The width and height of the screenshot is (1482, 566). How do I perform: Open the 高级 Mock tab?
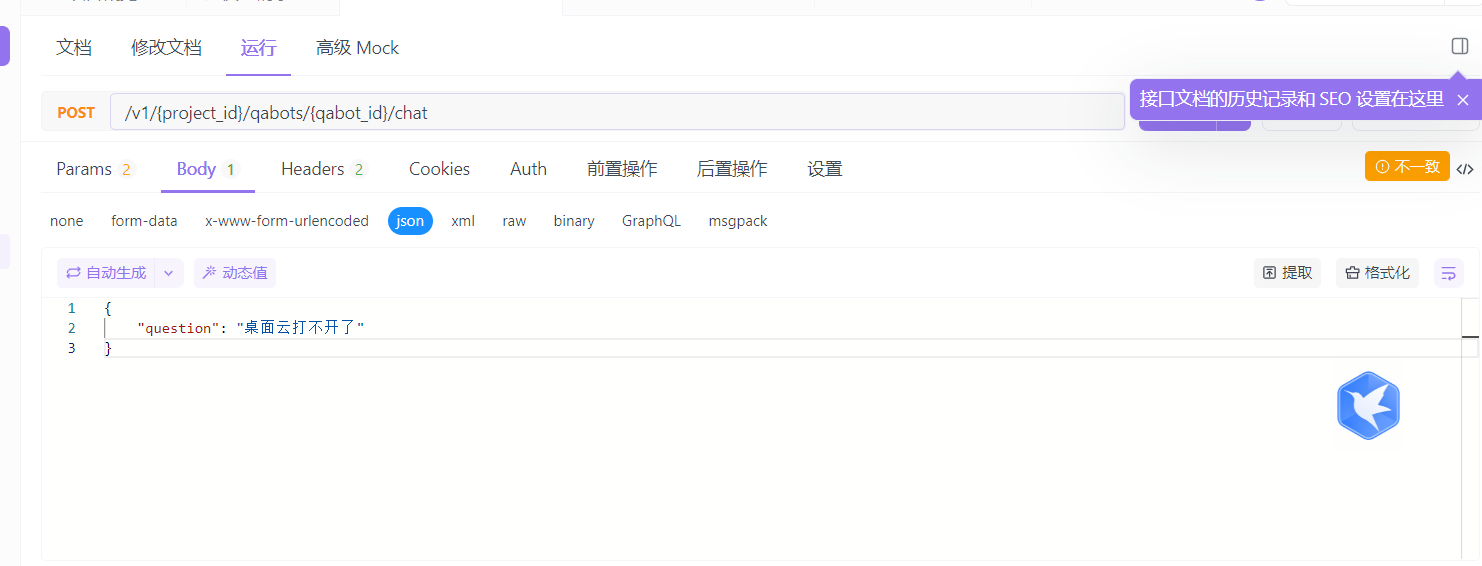357,47
